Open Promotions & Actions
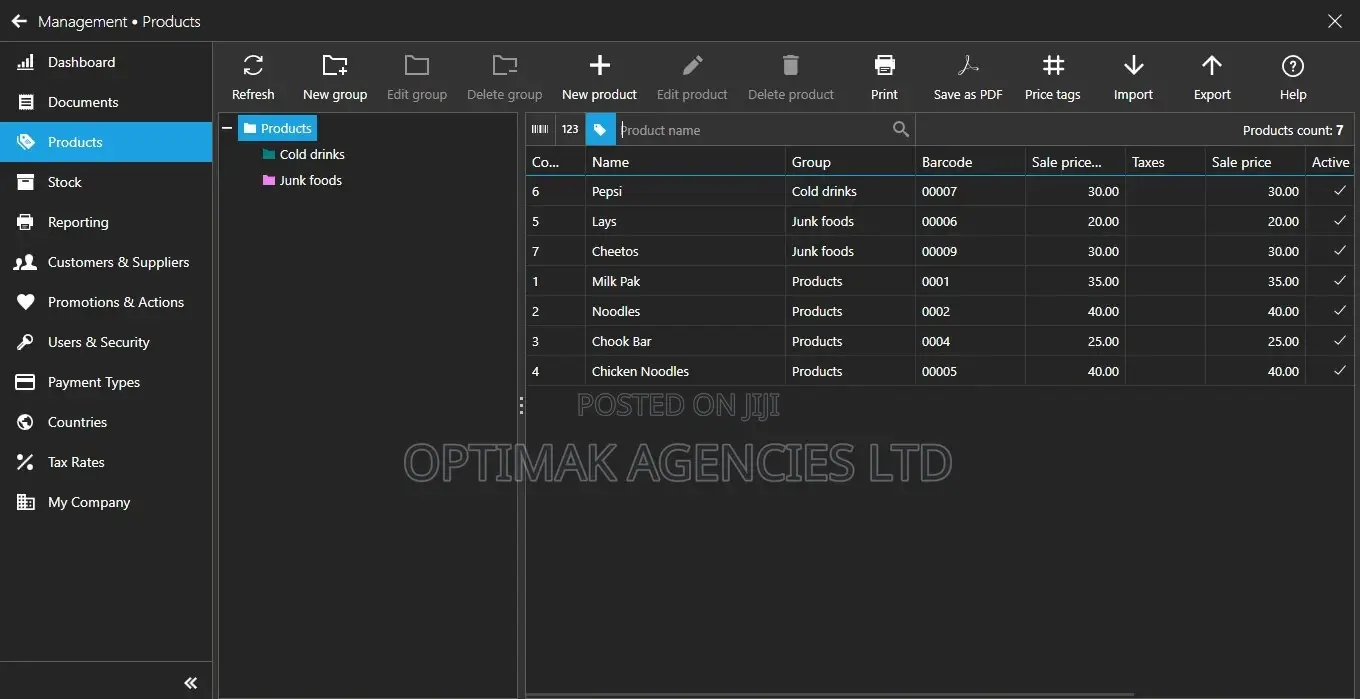The height and width of the screenshot is (699, 1360). [106, 302]
